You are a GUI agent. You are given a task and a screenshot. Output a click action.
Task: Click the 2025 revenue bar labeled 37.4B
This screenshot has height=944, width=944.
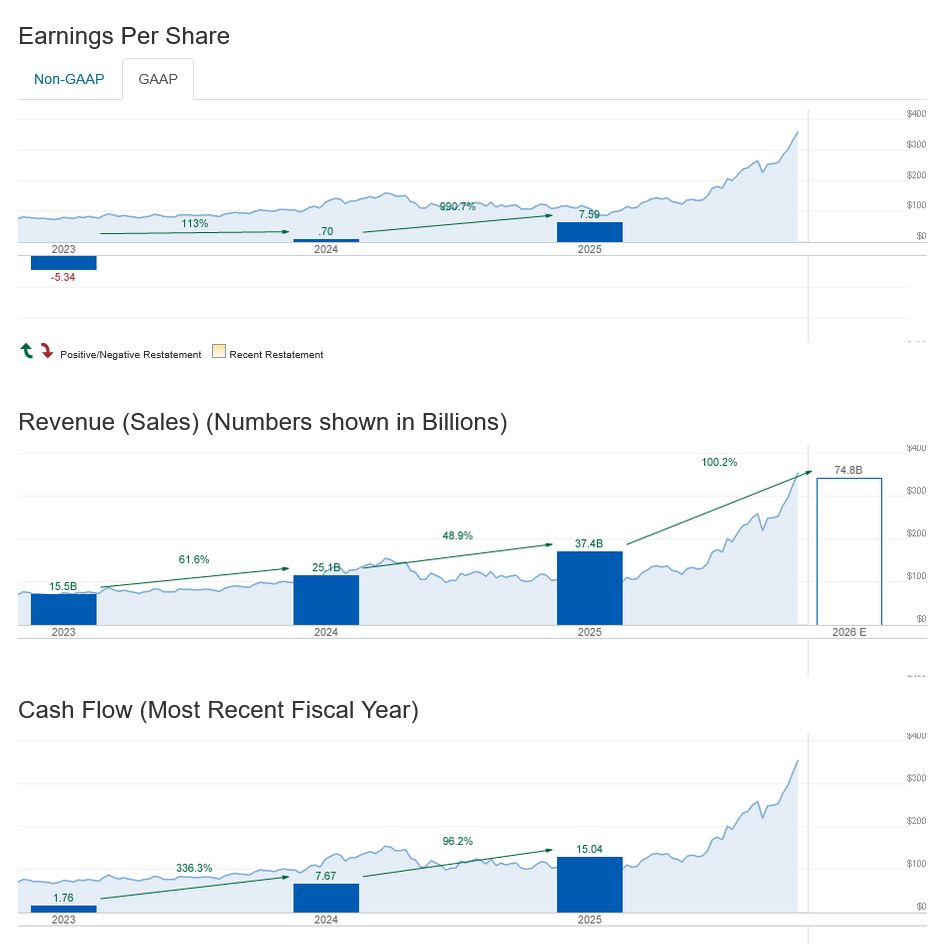590,588
